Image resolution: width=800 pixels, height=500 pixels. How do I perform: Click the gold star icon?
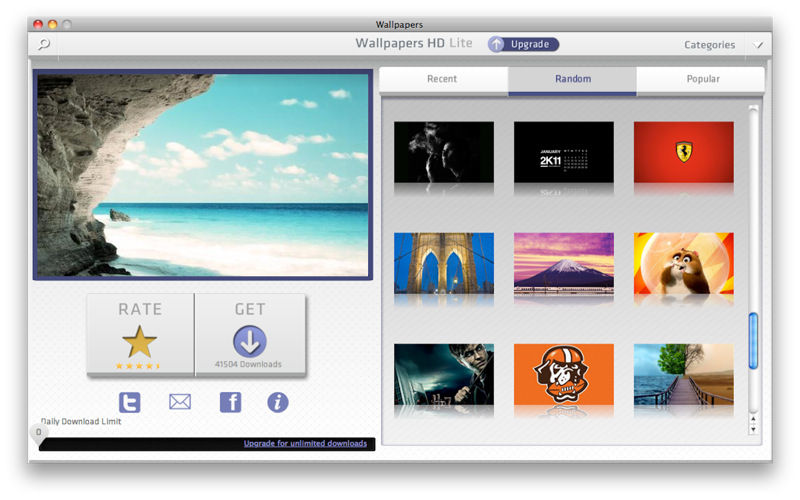(139, 342)
